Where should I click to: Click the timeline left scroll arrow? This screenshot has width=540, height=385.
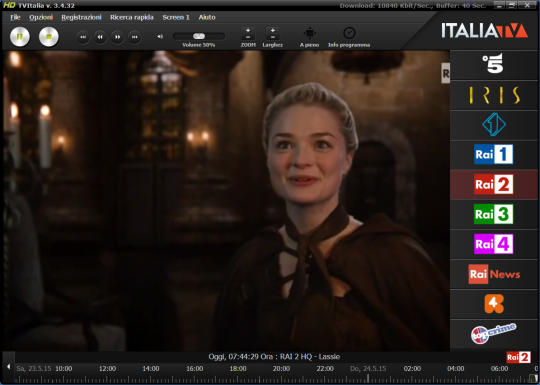pos(8,366)
